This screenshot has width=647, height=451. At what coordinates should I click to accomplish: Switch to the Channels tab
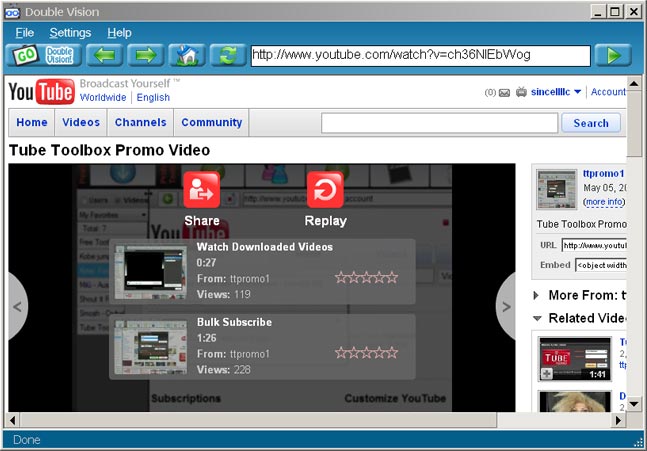[x=140, y=123]
